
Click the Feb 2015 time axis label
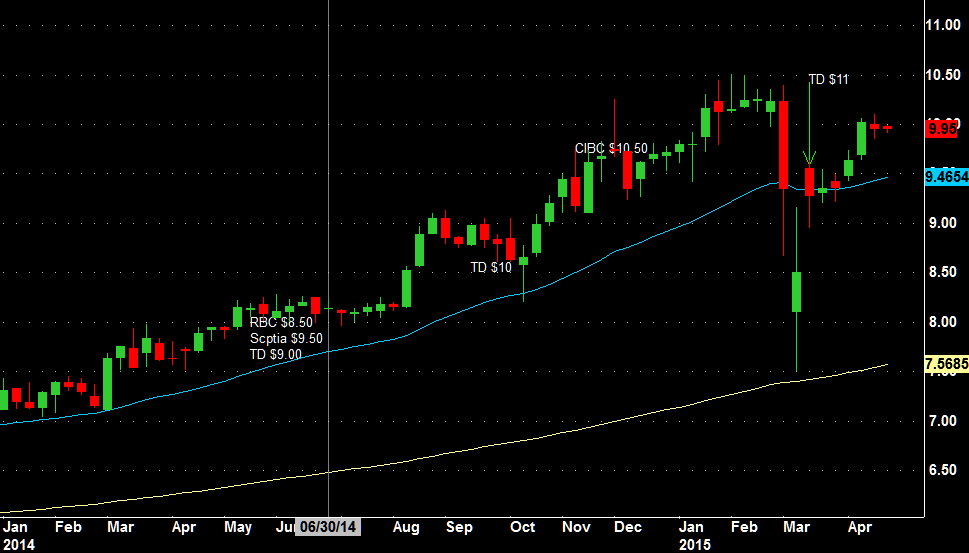tap(744, 527)
